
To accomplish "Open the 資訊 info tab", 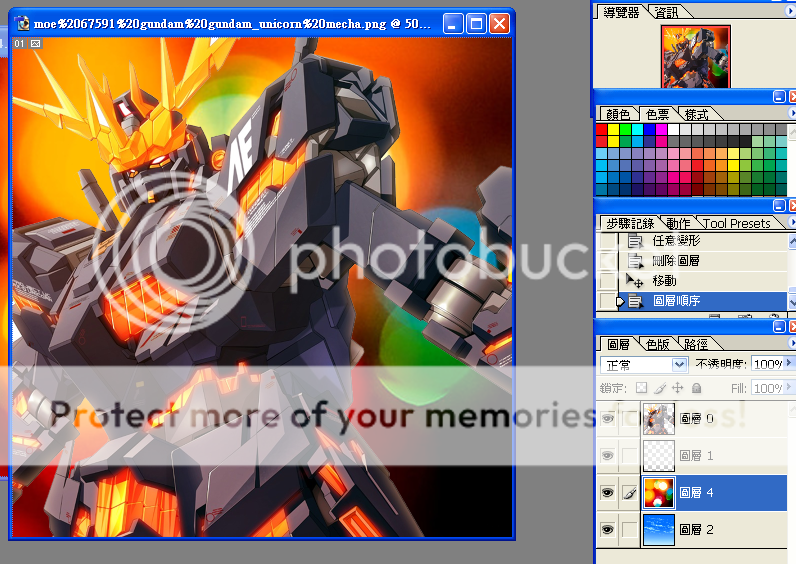I will click(x=666, y=12).
